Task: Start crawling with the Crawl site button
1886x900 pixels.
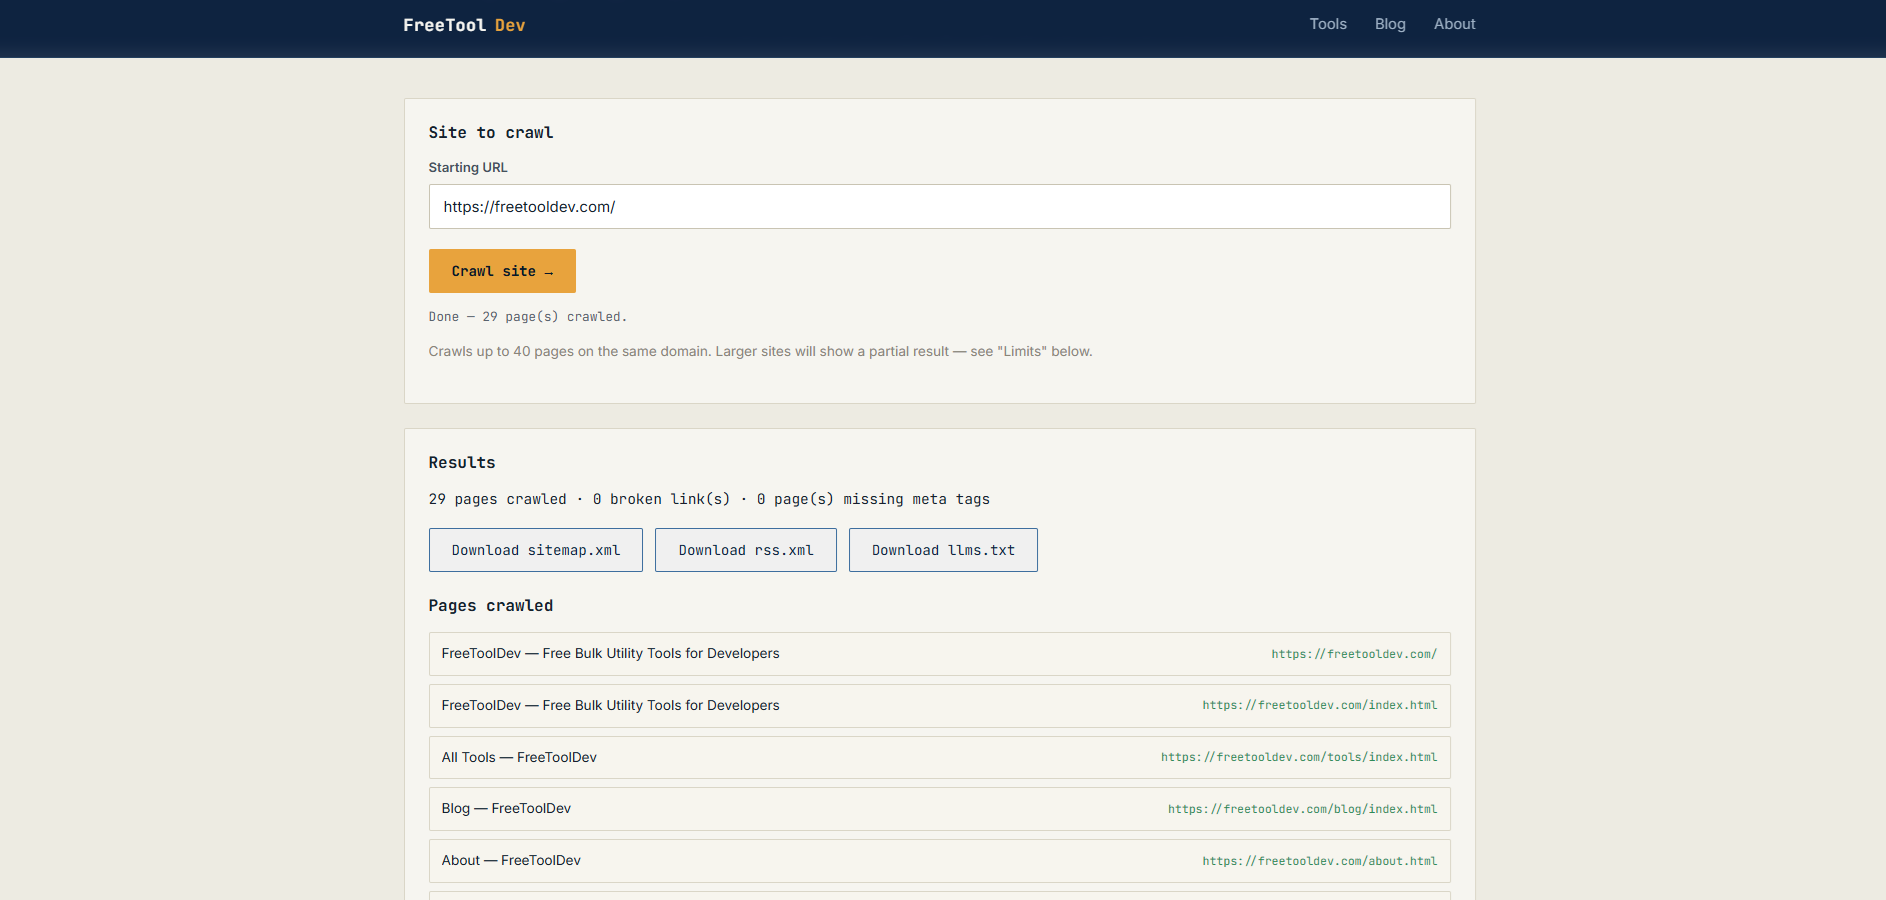Action: (x=502, y=271)
